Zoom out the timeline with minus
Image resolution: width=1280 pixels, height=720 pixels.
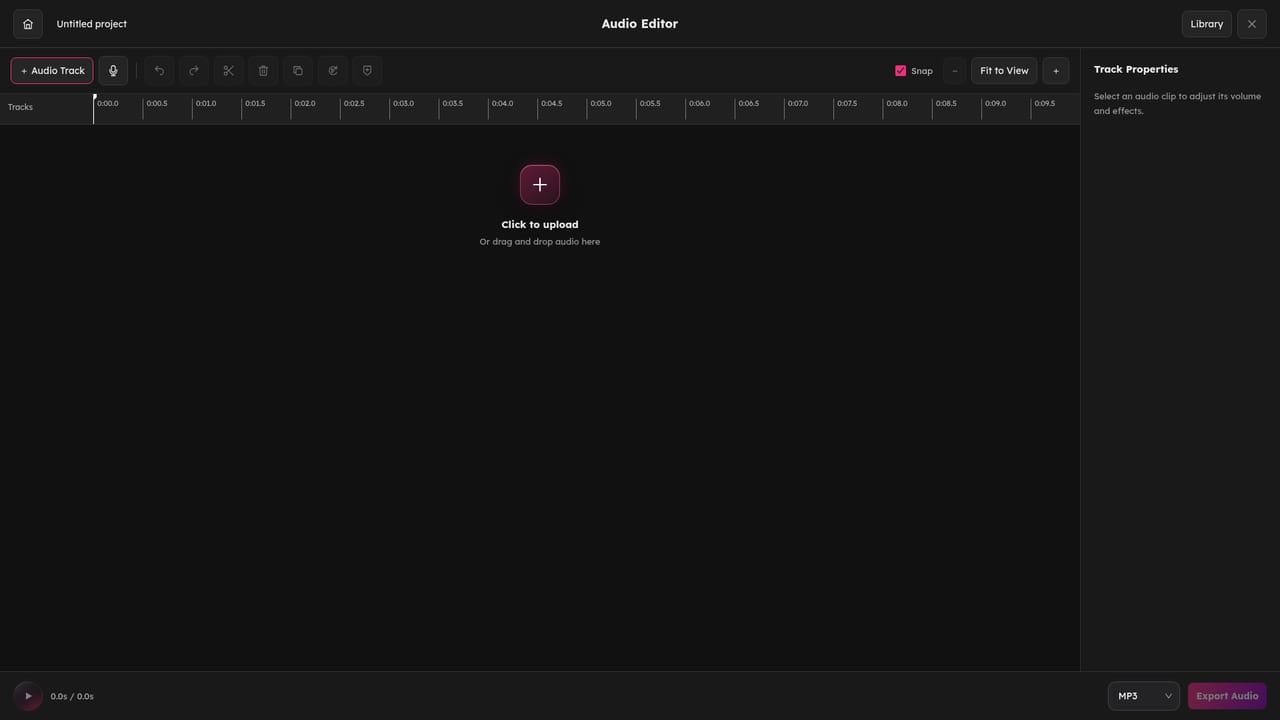click(x=955, y=71)
